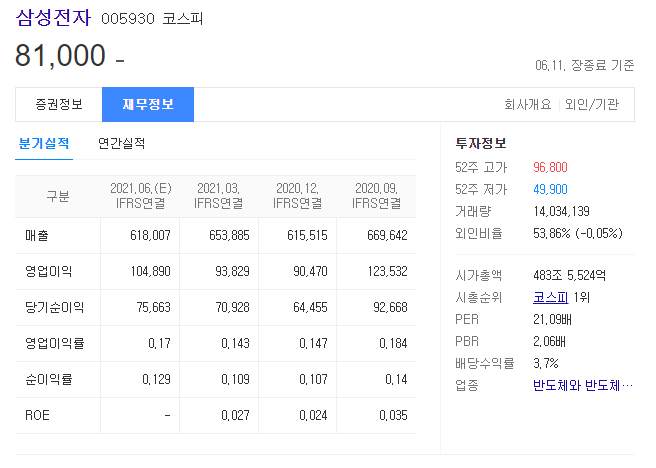The width and height of the screenshot is (656, 468).
Task: Open the 반도체와 반도체 industry link
Action: 583,385
